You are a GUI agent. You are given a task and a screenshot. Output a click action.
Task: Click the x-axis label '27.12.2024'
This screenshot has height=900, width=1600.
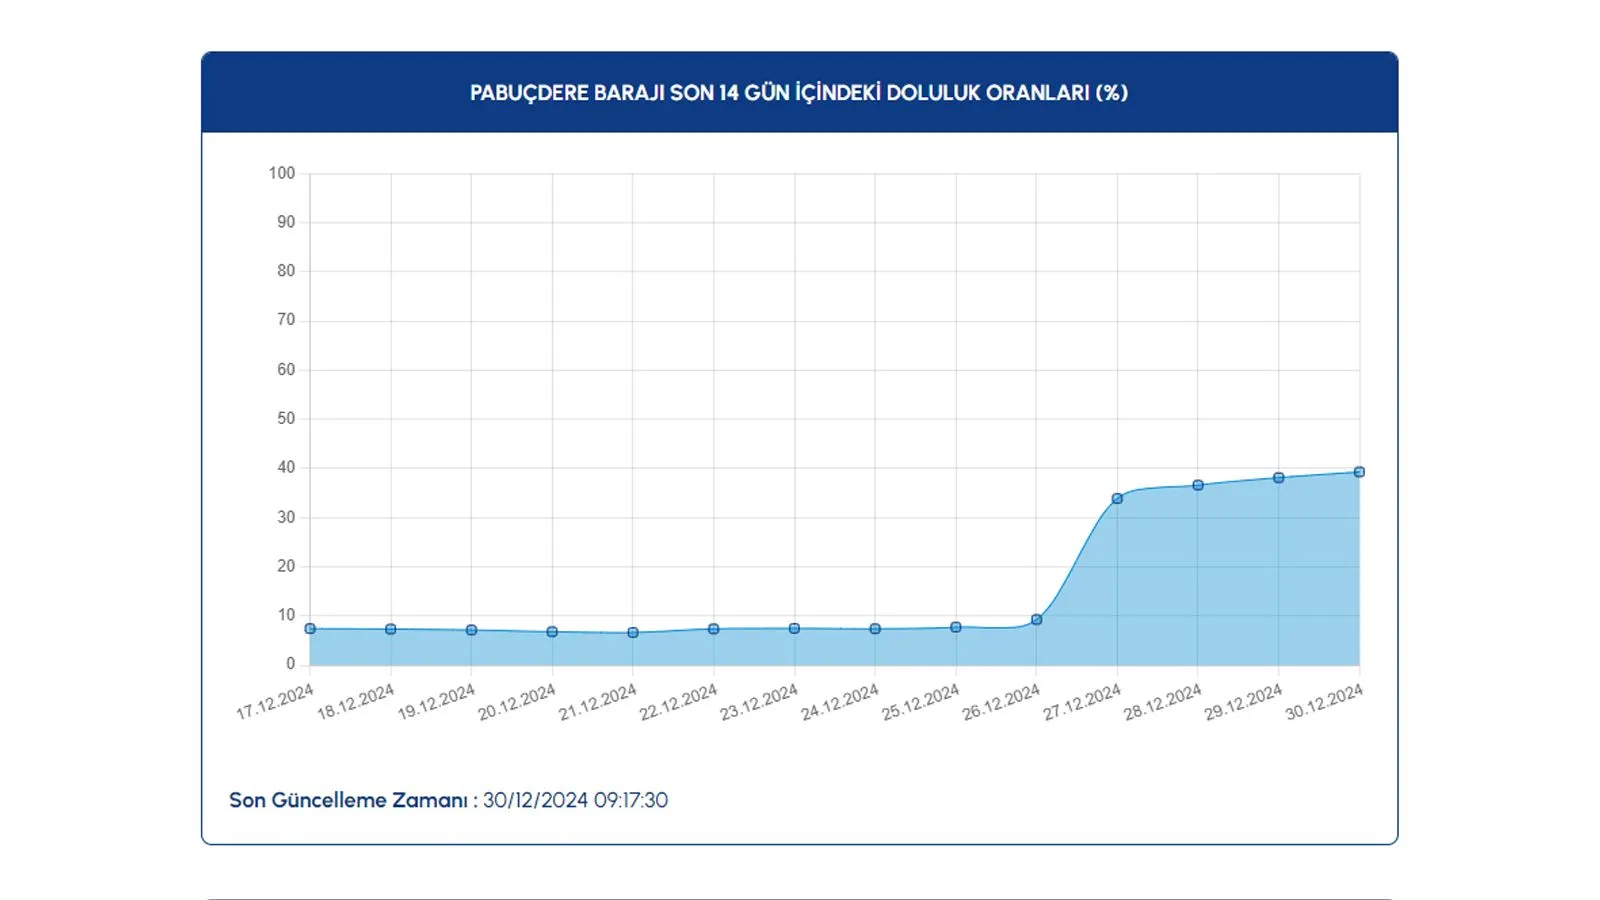point(1083,702)
